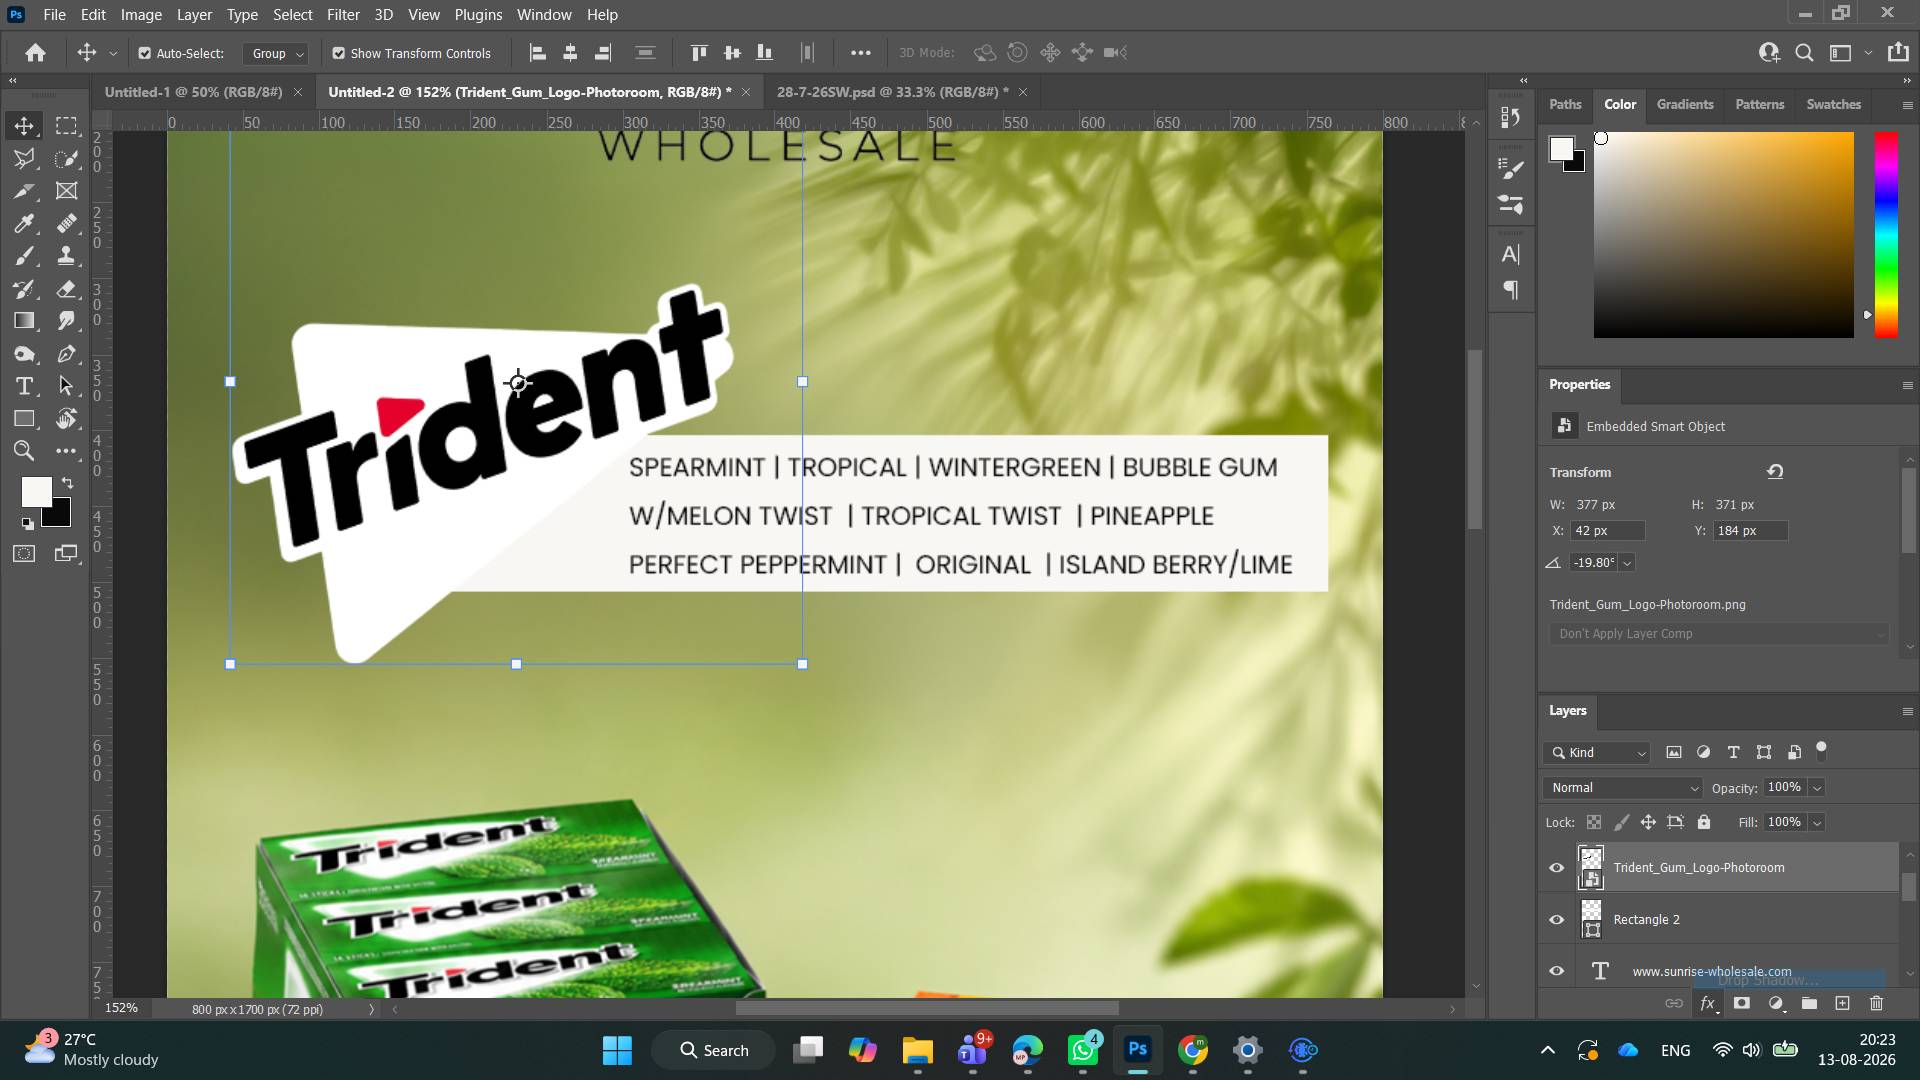Hide the Rectangle 2 layer

1556,920
